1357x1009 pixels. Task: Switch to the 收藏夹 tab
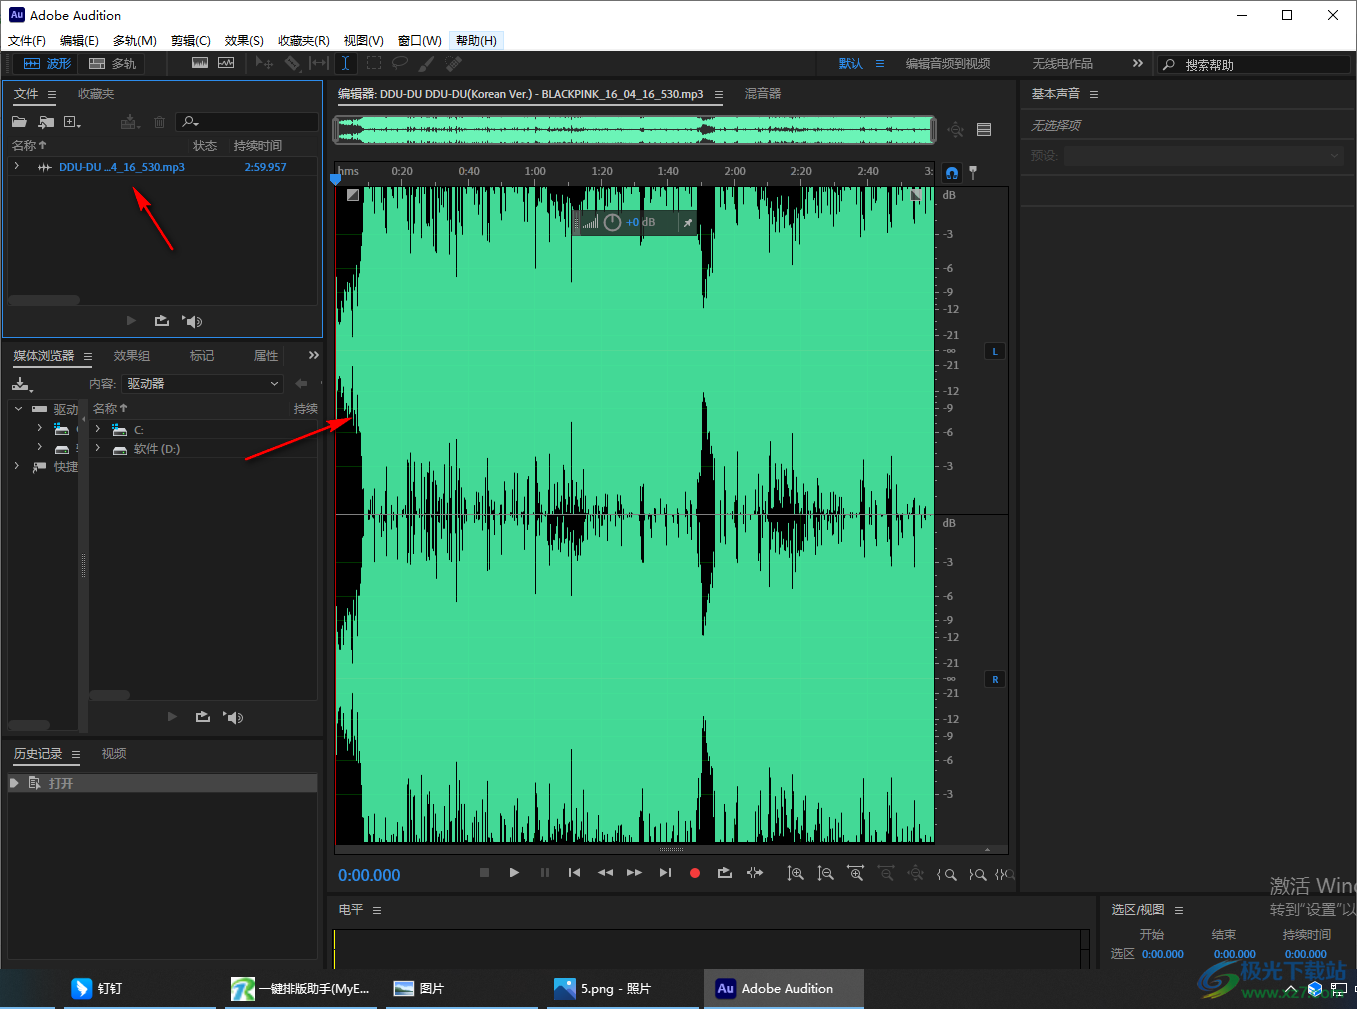[96, 94]
